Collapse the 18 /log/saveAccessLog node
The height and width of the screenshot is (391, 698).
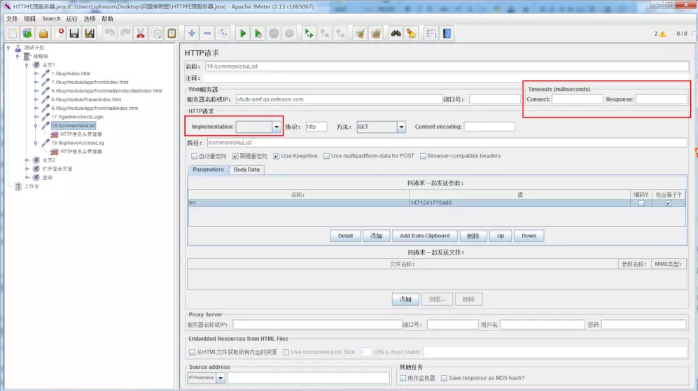point(36,143)
